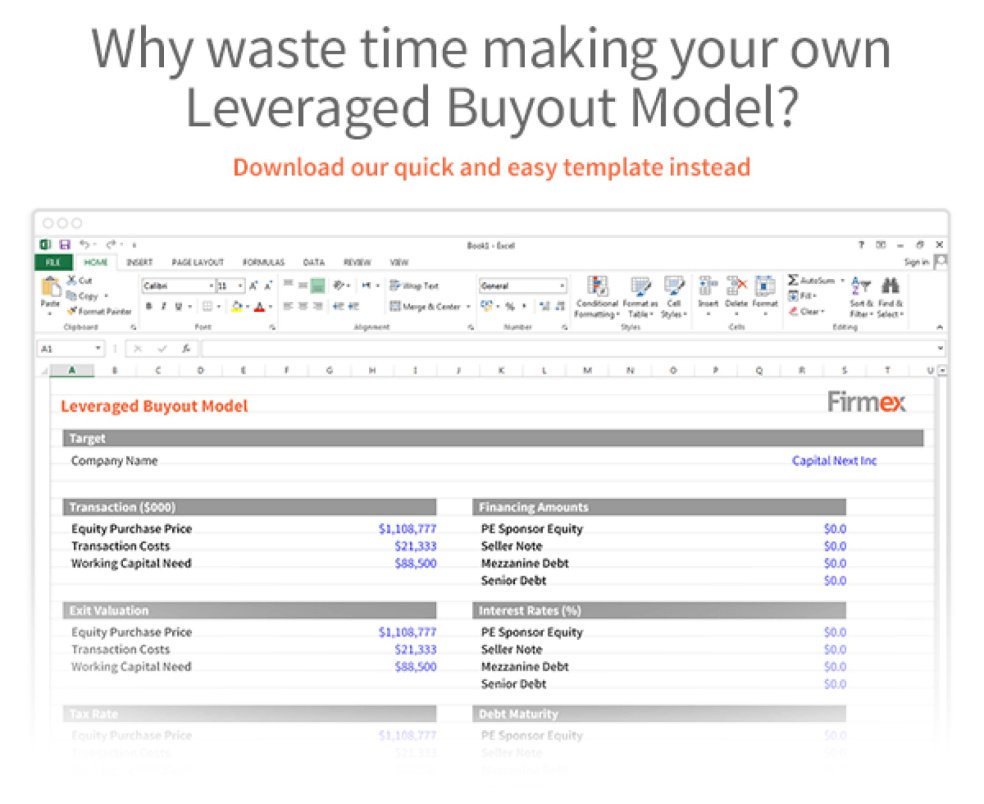The width and height of the screenshot is (984, 804).
Task: Toggle italic formatting
Action: coord(162,304)
